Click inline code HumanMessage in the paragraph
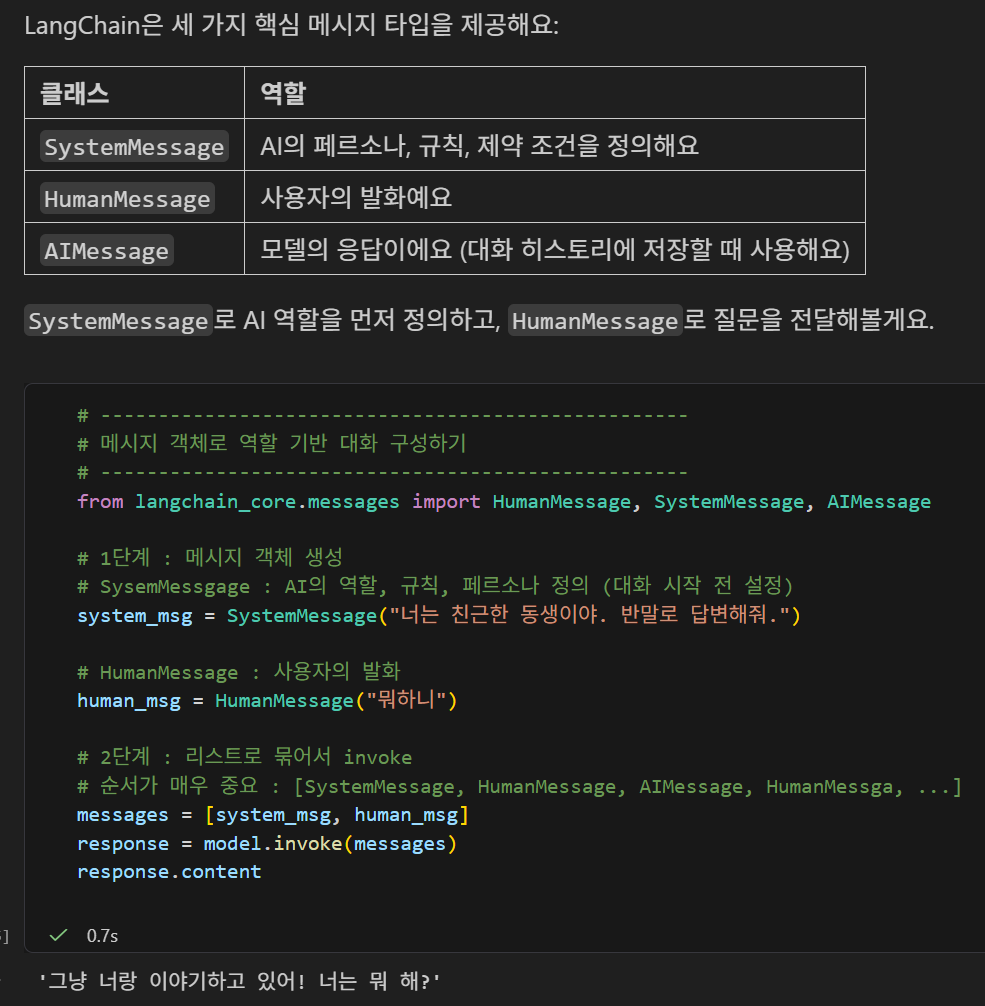The image size is (985, 1006). point(595,320)
